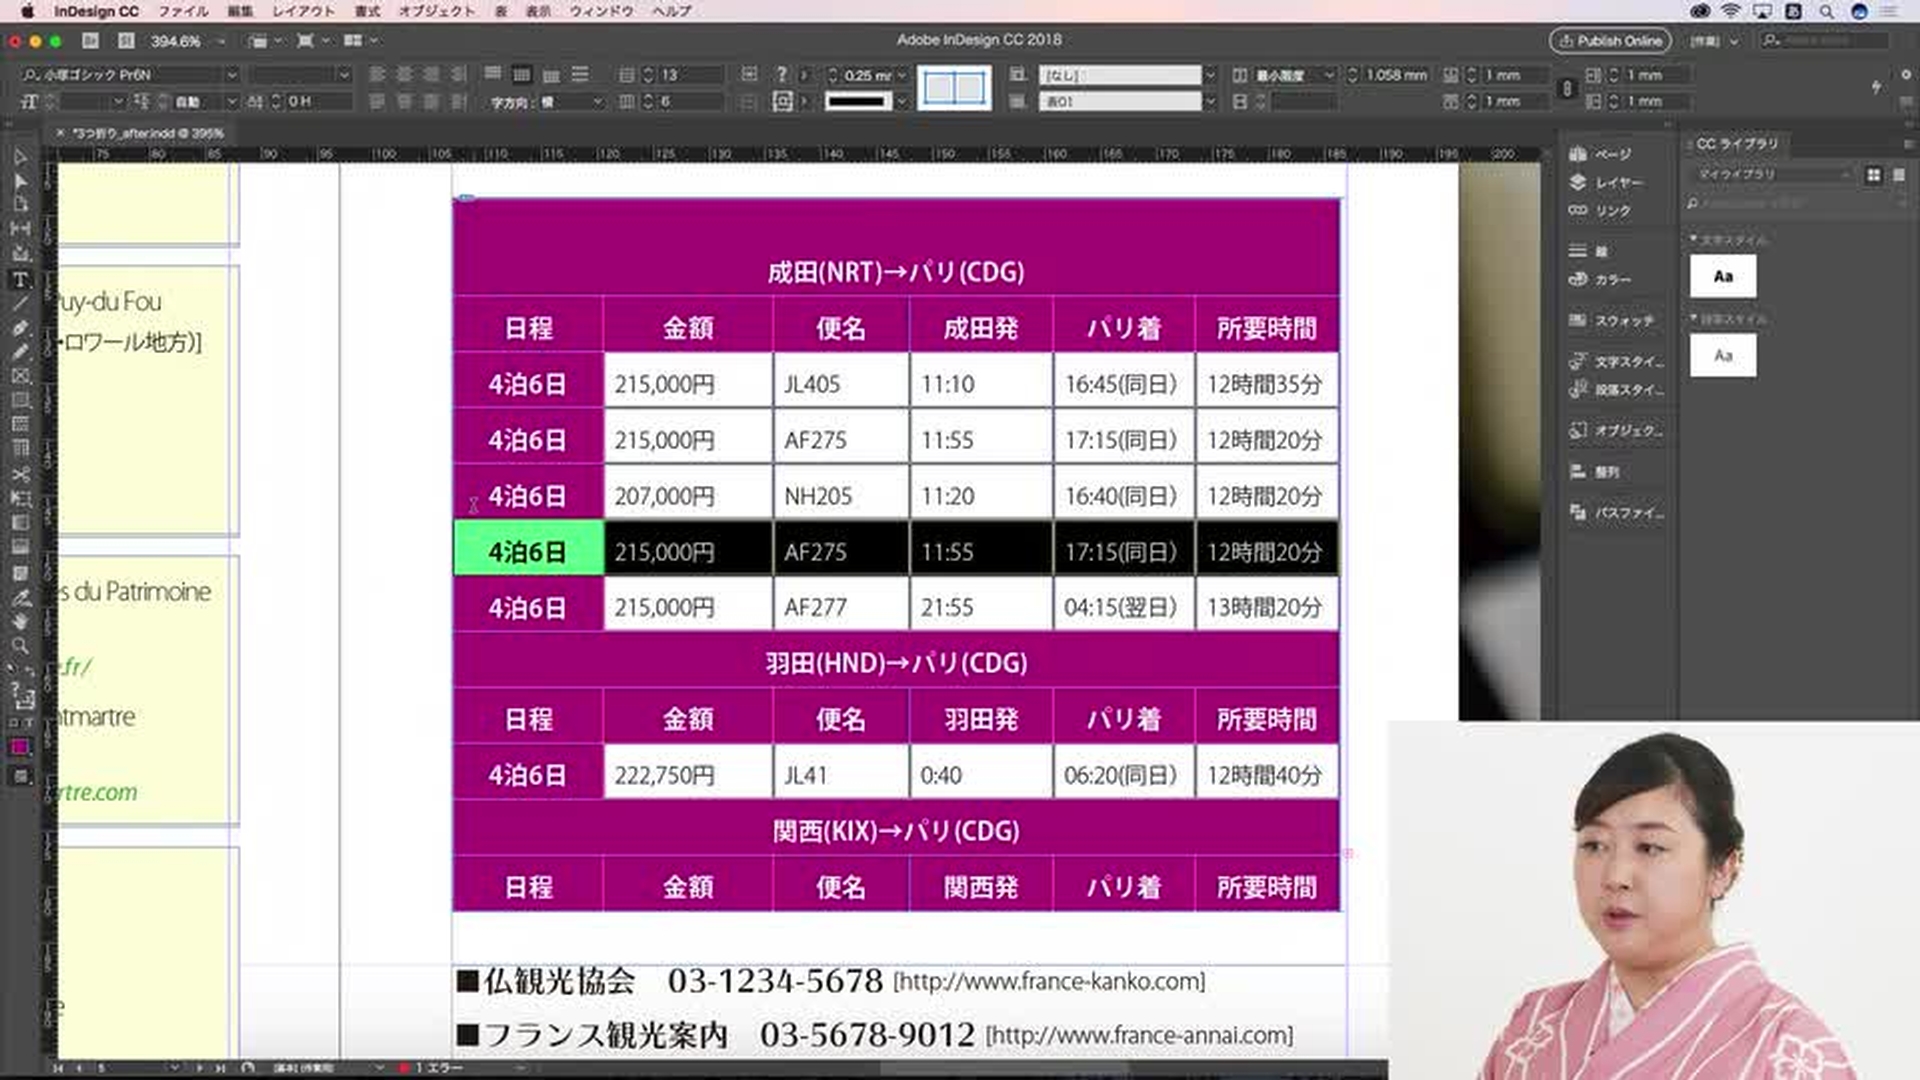1920x1080 pixels.
Task: Collapse the character styles library section
Action: pos(1694,240)
